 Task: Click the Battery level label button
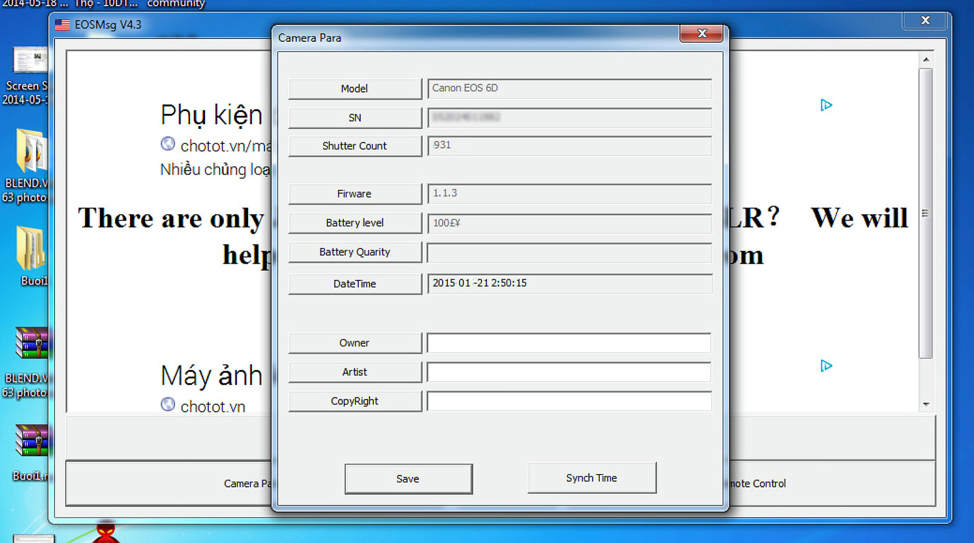click(355, 223)
